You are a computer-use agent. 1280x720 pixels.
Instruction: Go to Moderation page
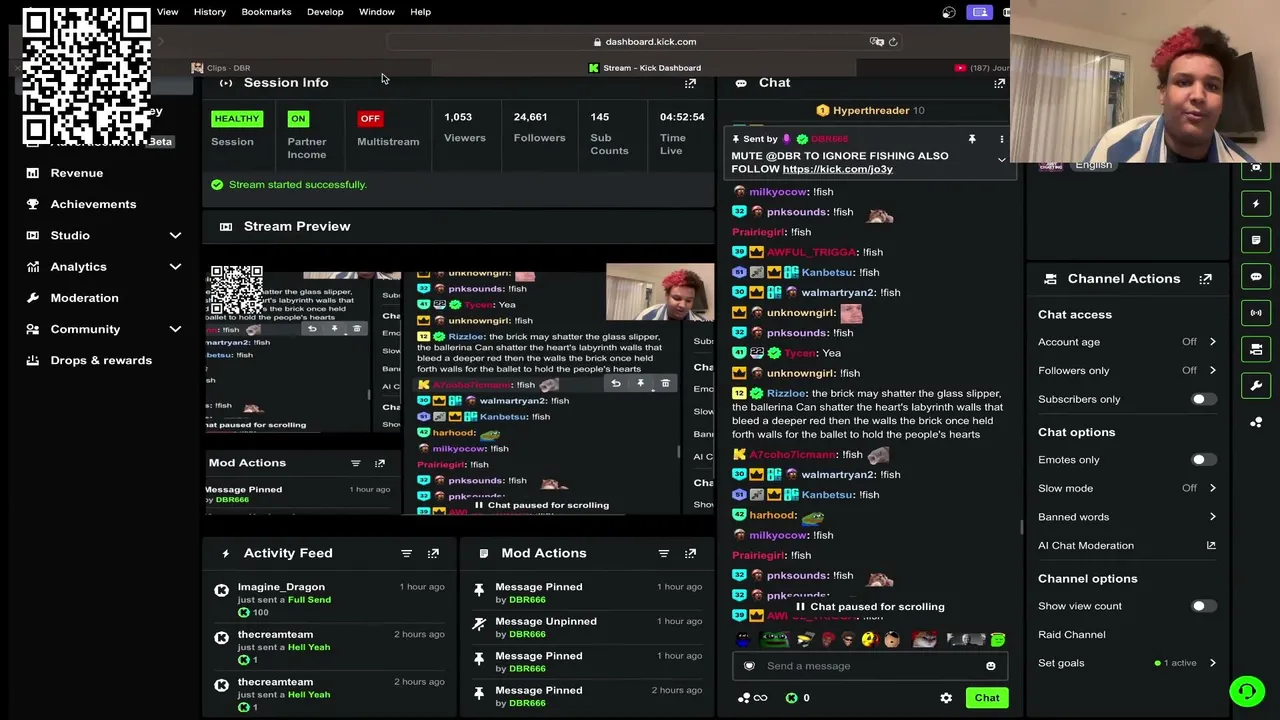click(84, 298)
